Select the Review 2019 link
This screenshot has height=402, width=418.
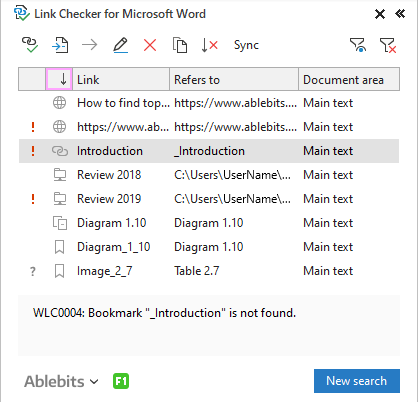[x=109, y=199]
